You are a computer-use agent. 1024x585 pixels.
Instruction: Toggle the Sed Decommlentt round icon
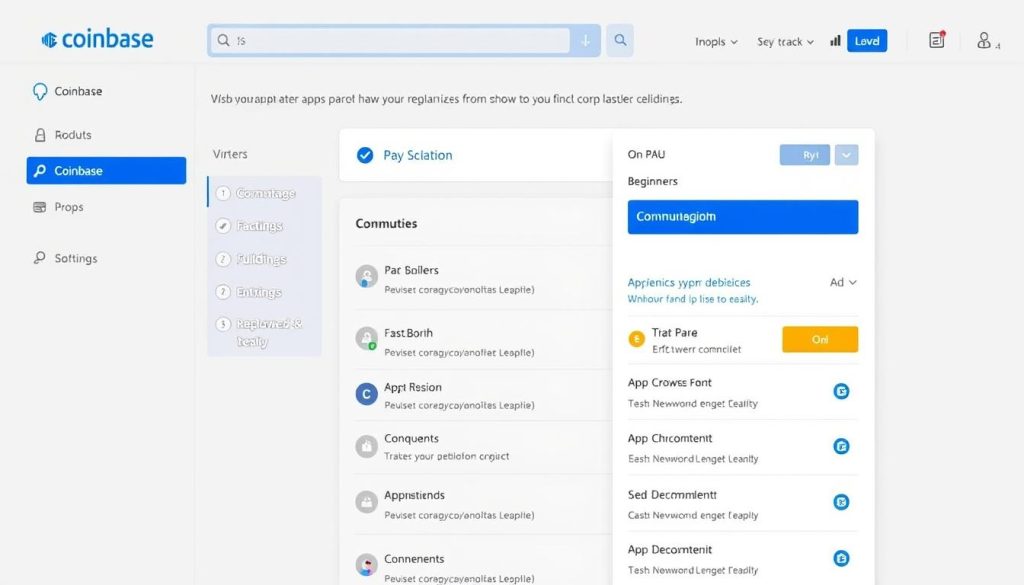click(x=841, y=502)
